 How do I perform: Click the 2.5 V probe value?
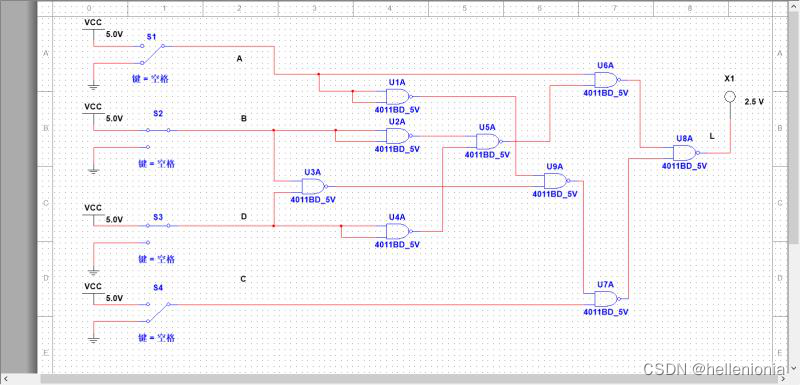coord(754,101)
